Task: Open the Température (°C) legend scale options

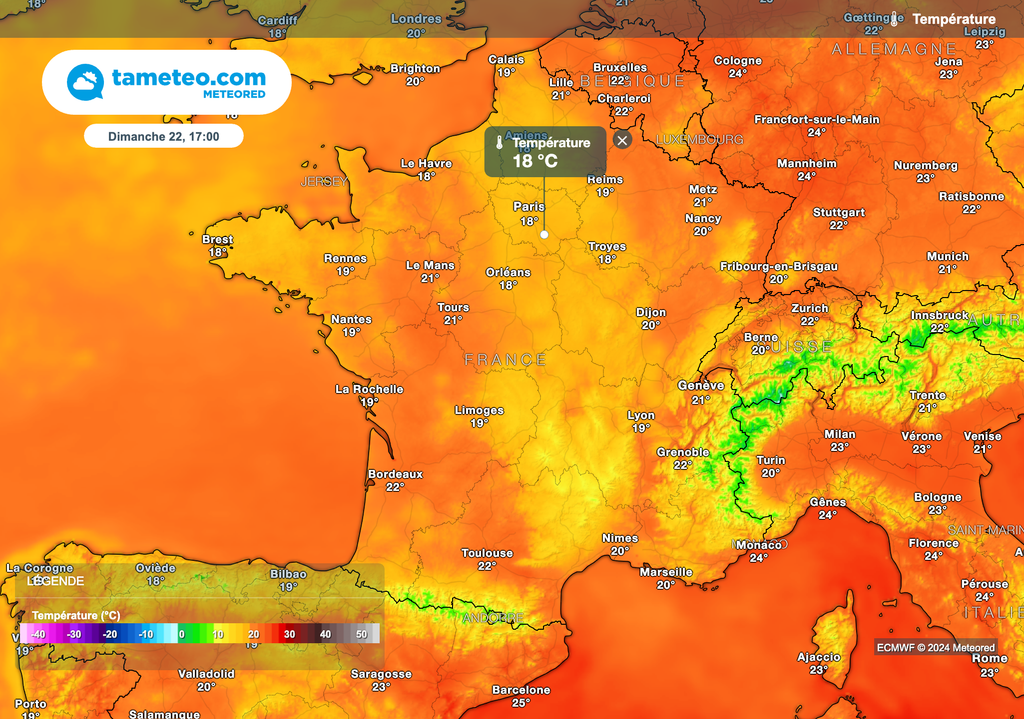Action: point(75,615)
